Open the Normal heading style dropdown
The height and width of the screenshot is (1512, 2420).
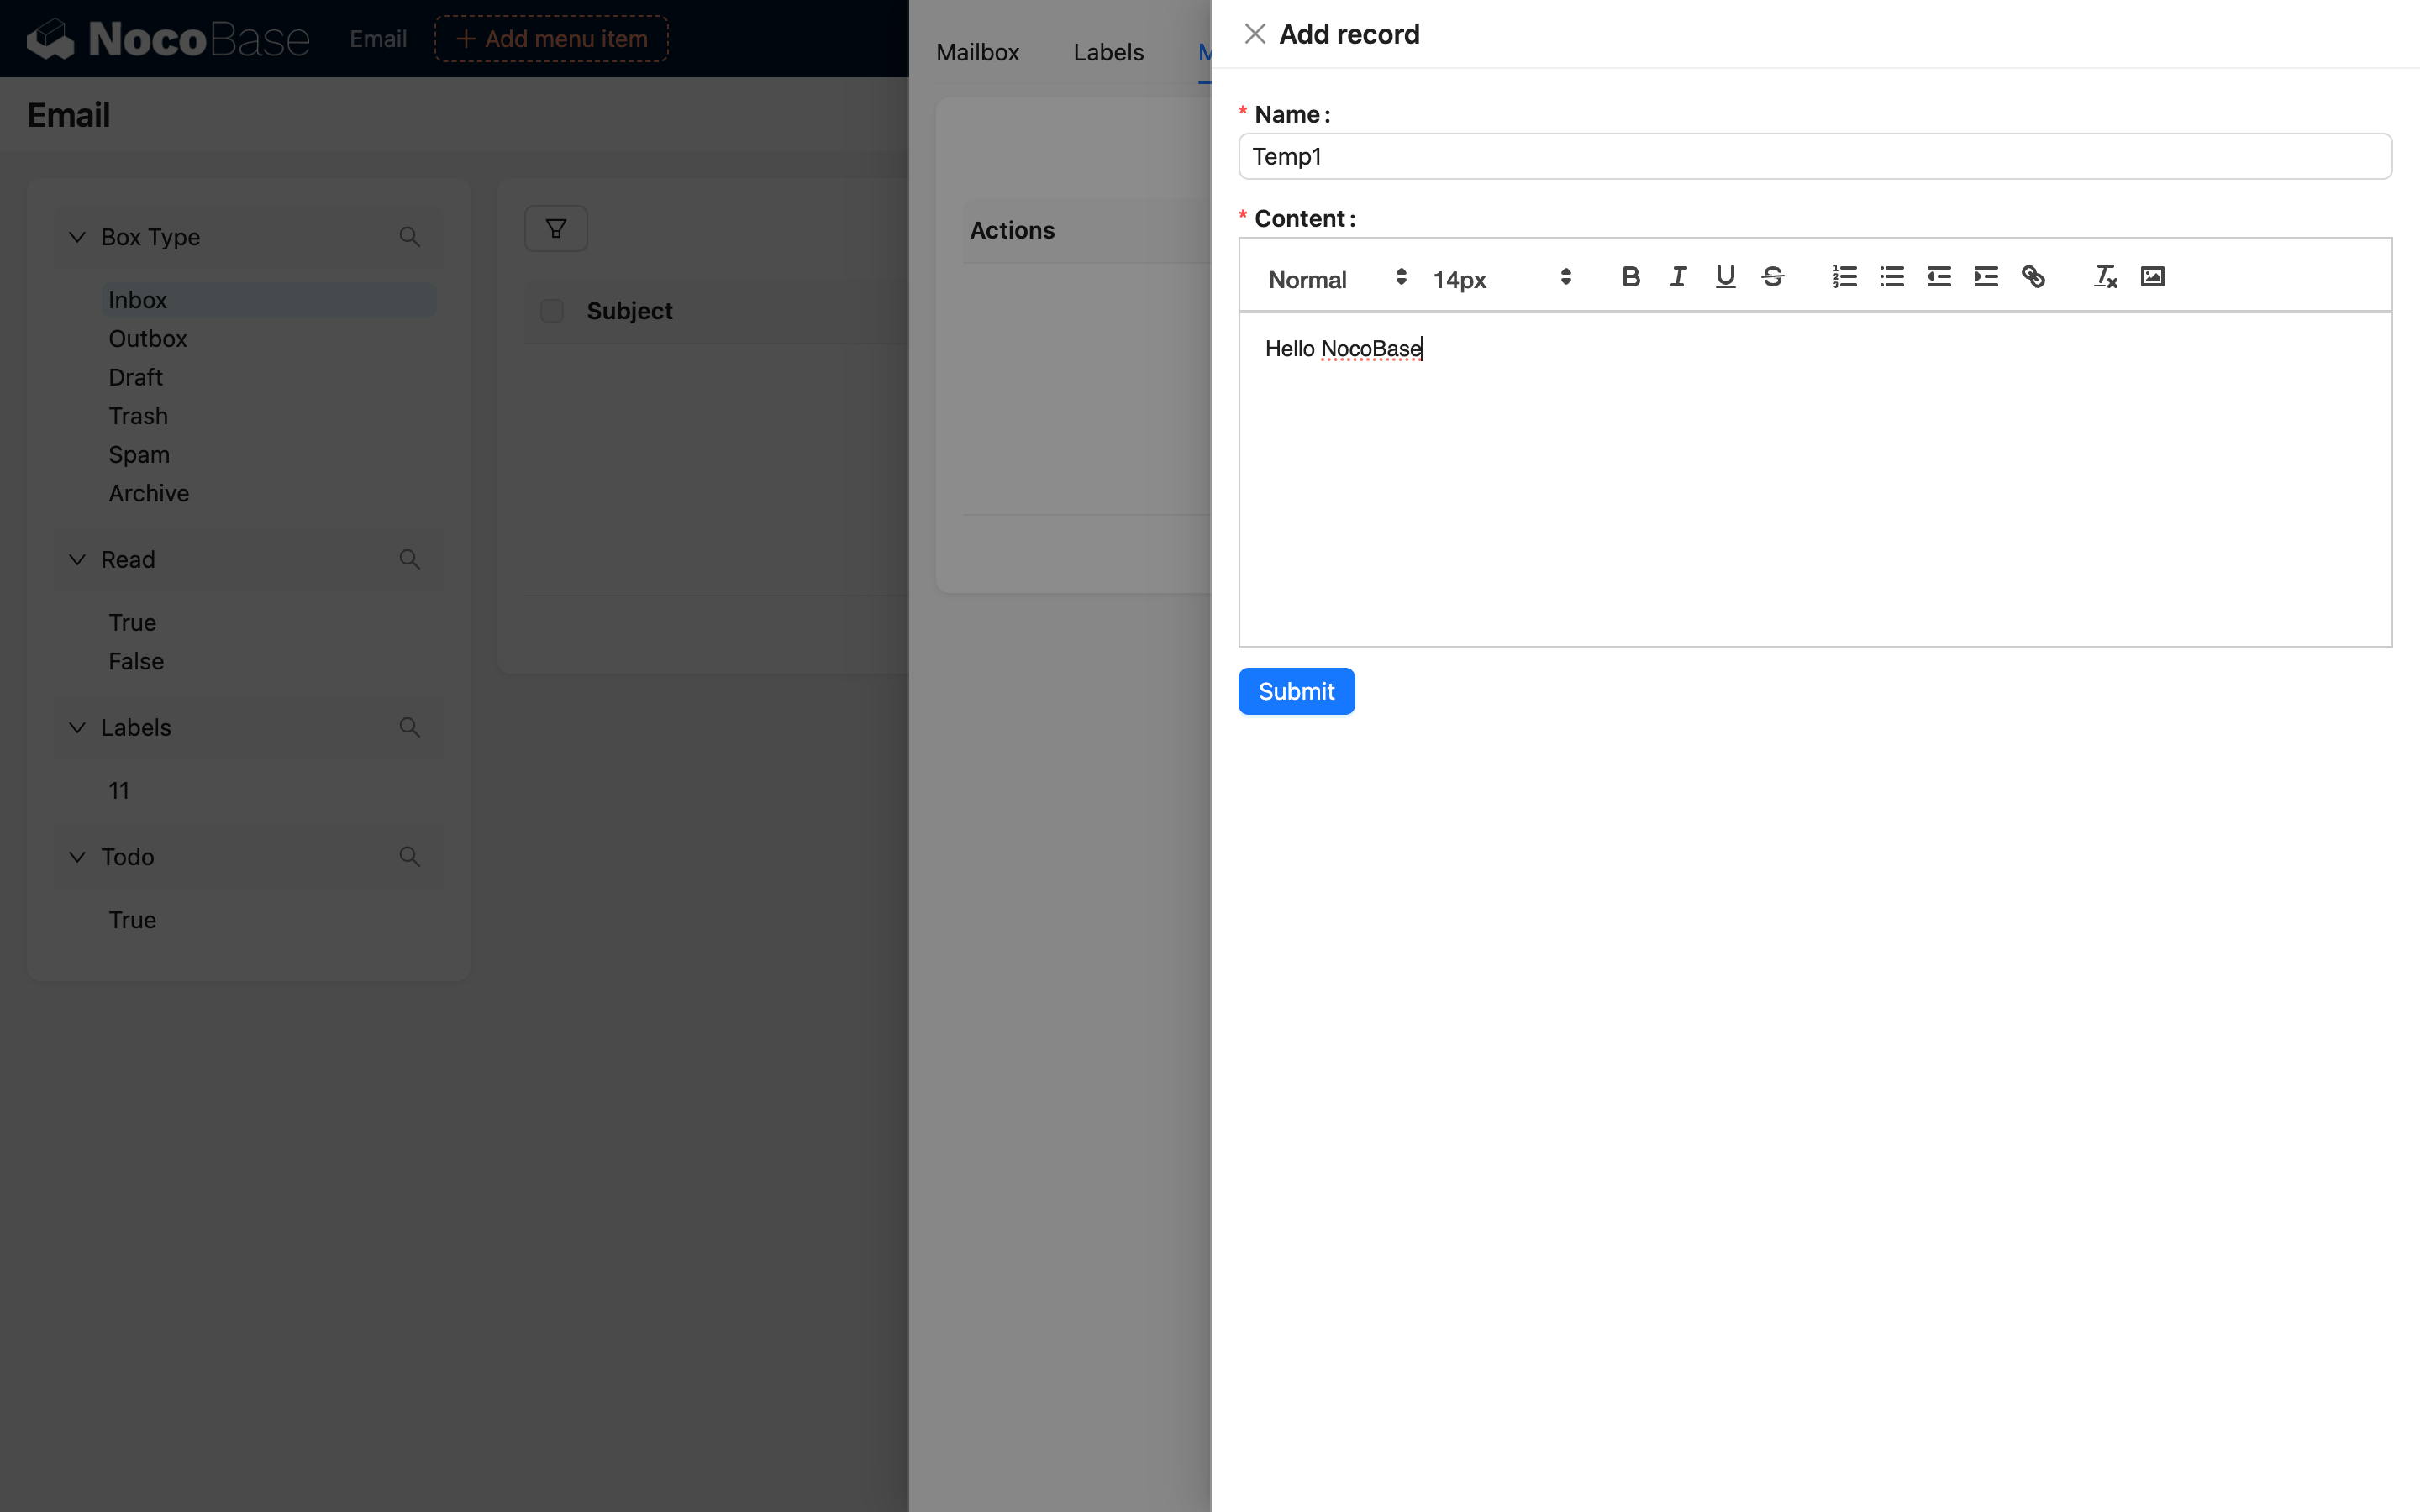tap(1336, 279)
